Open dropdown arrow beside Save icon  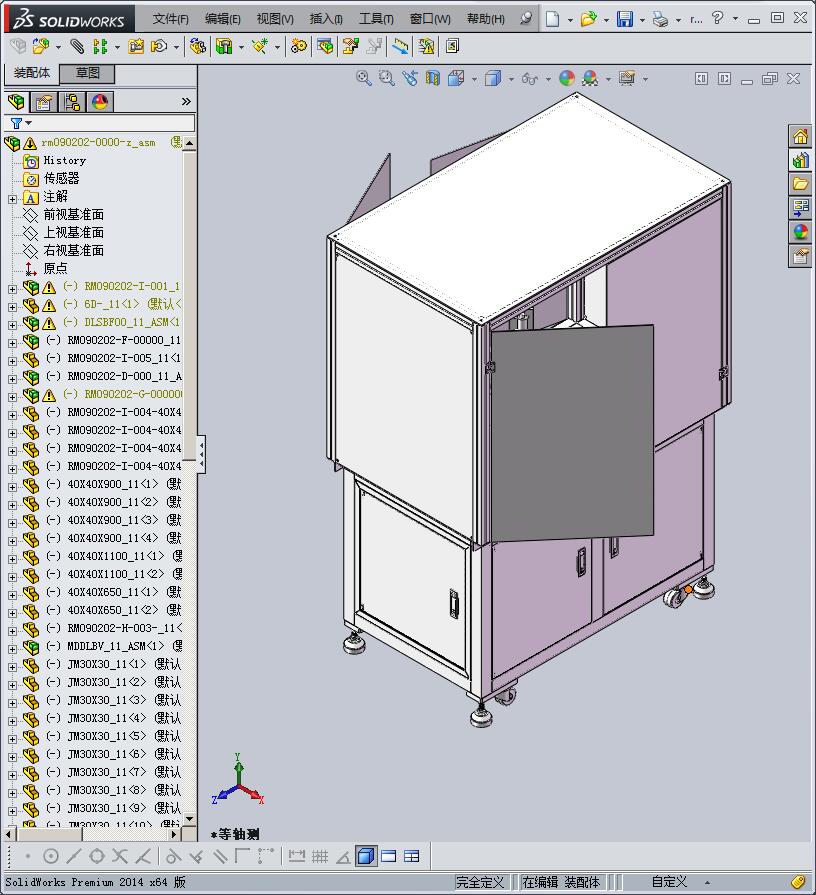coord(642,19)
